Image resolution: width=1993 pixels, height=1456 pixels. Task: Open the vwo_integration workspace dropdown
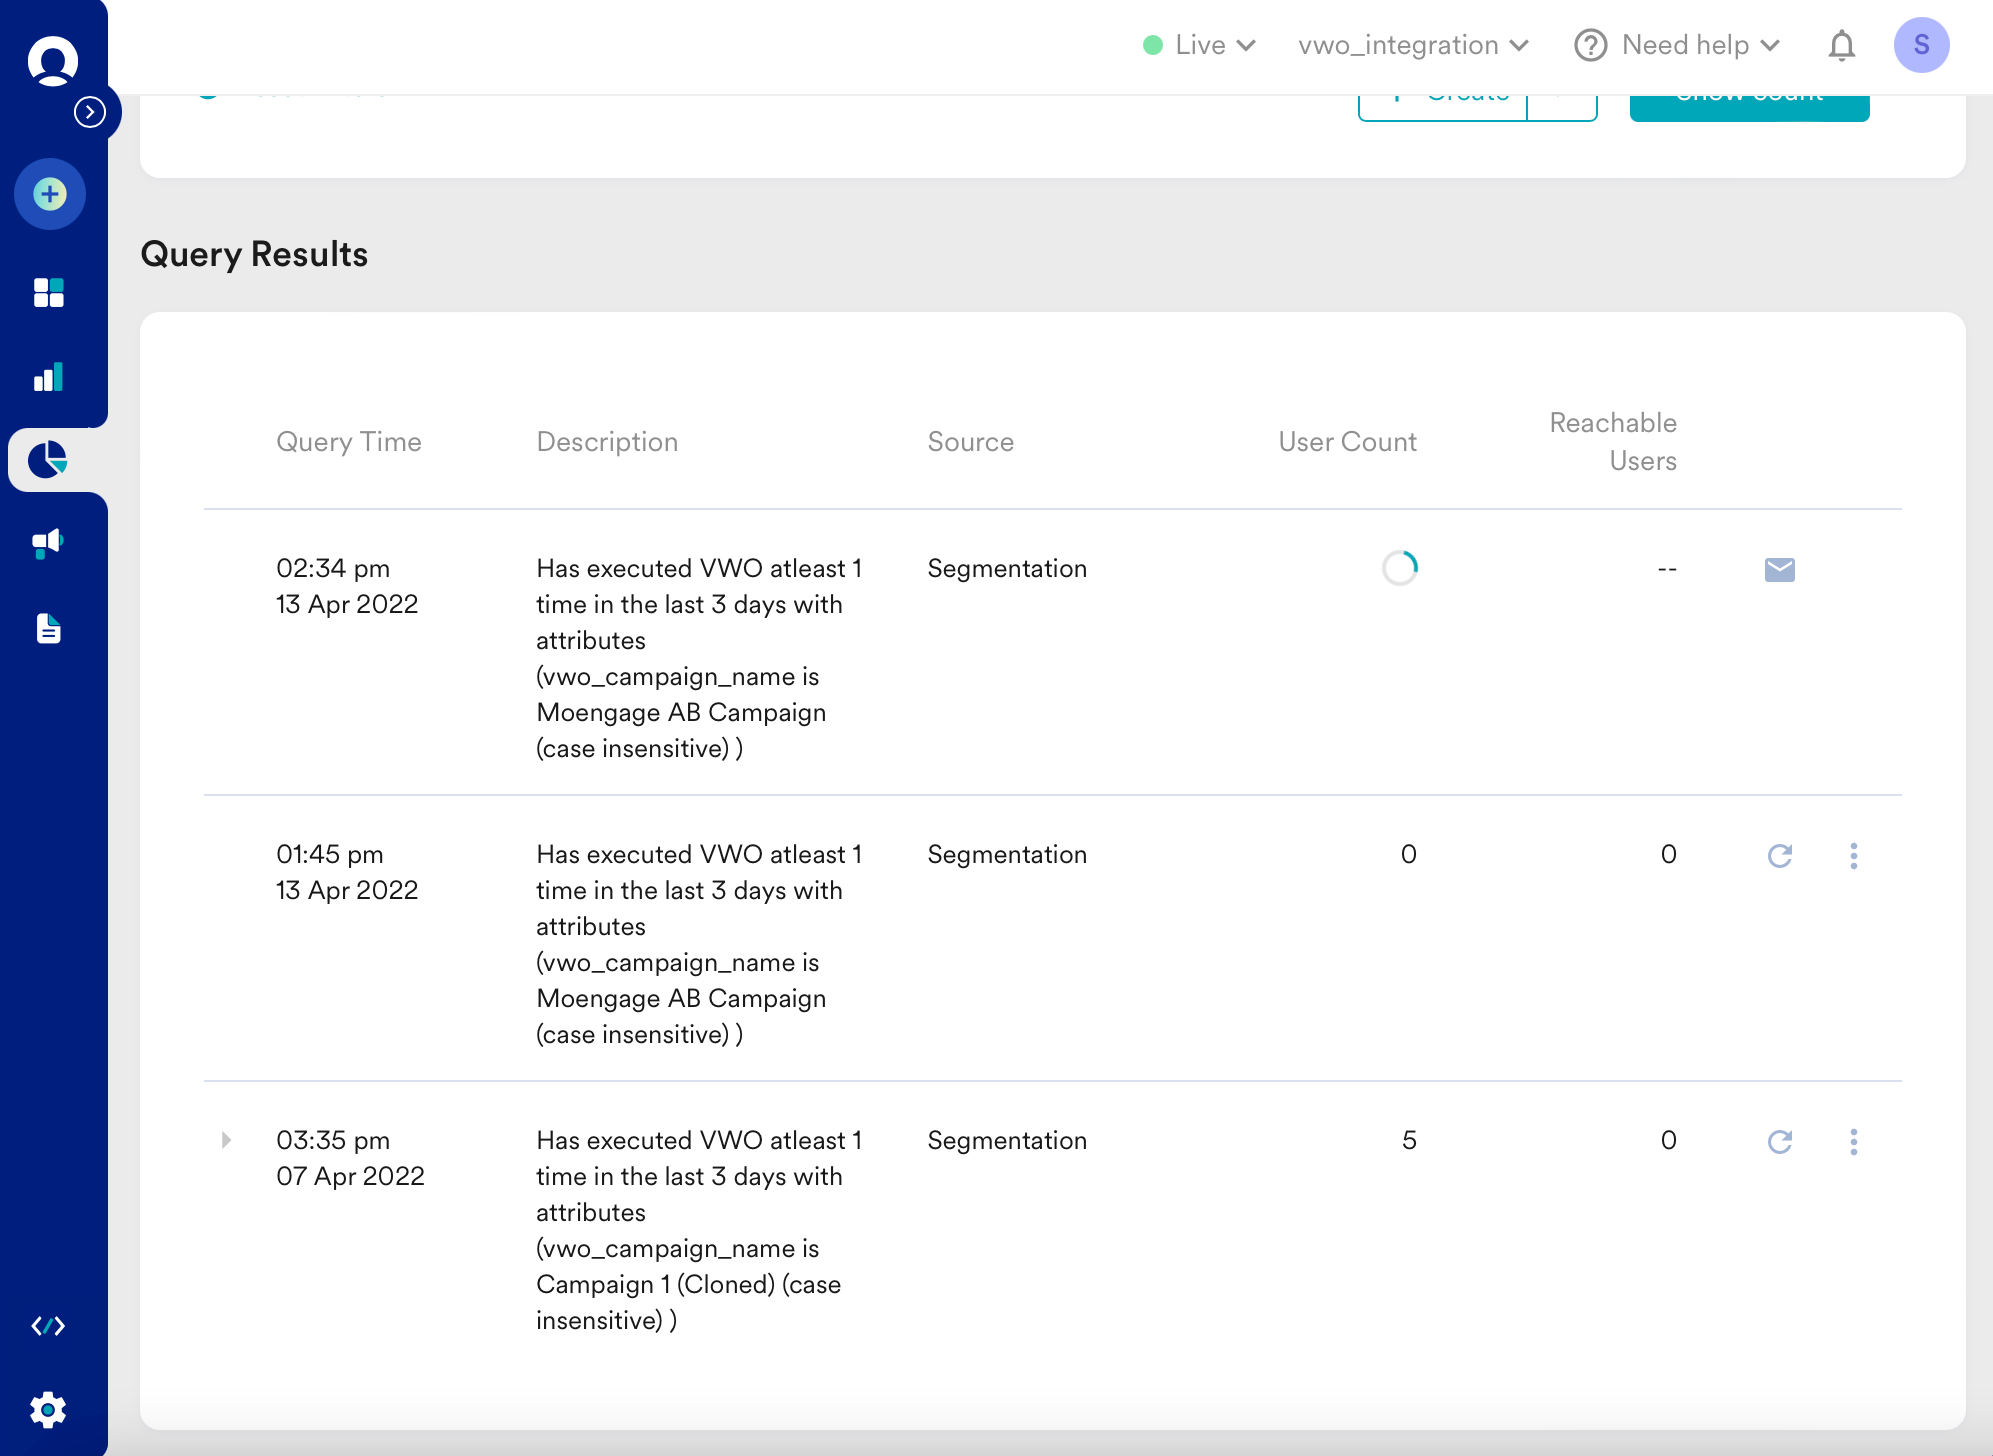1414,45
